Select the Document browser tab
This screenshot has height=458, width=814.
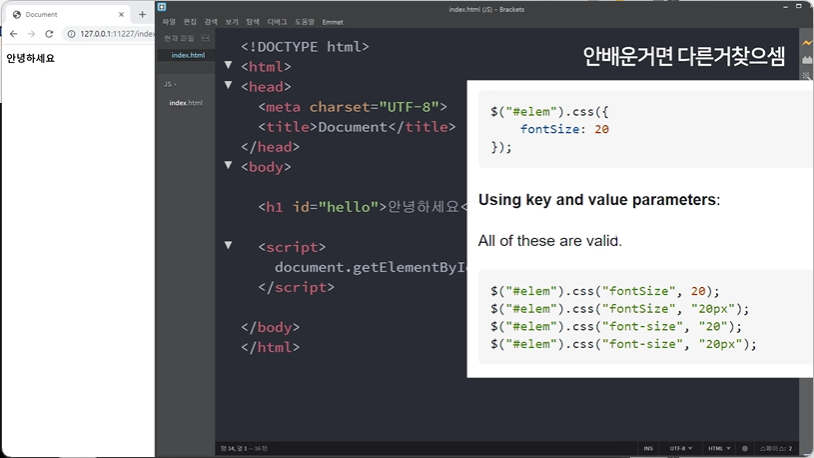67,15
